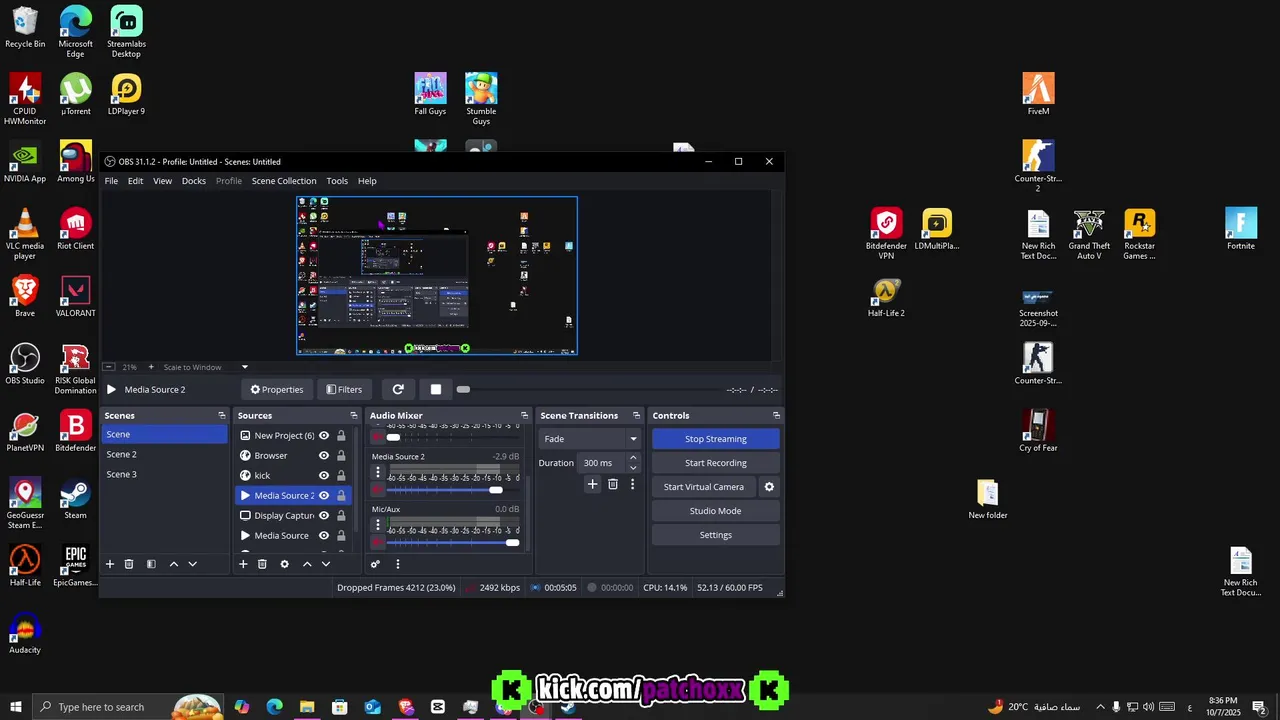Remove the transition using trash icon
The image size is (1280, 720).
point(613,484)
